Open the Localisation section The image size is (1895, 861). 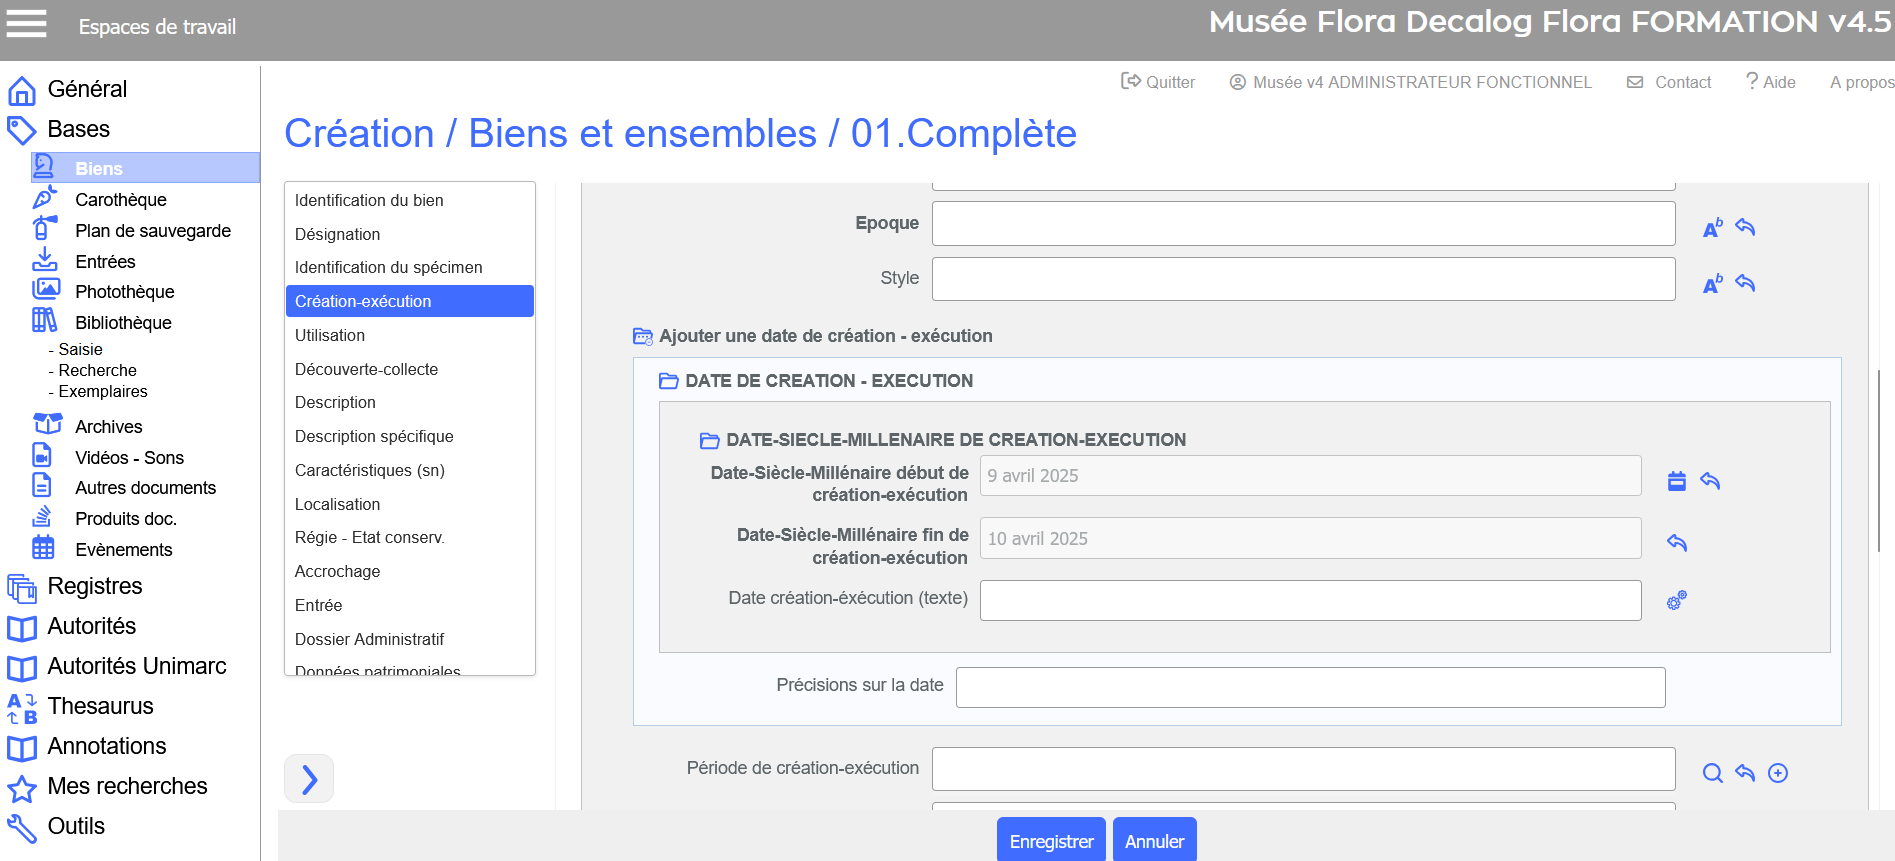337,504
